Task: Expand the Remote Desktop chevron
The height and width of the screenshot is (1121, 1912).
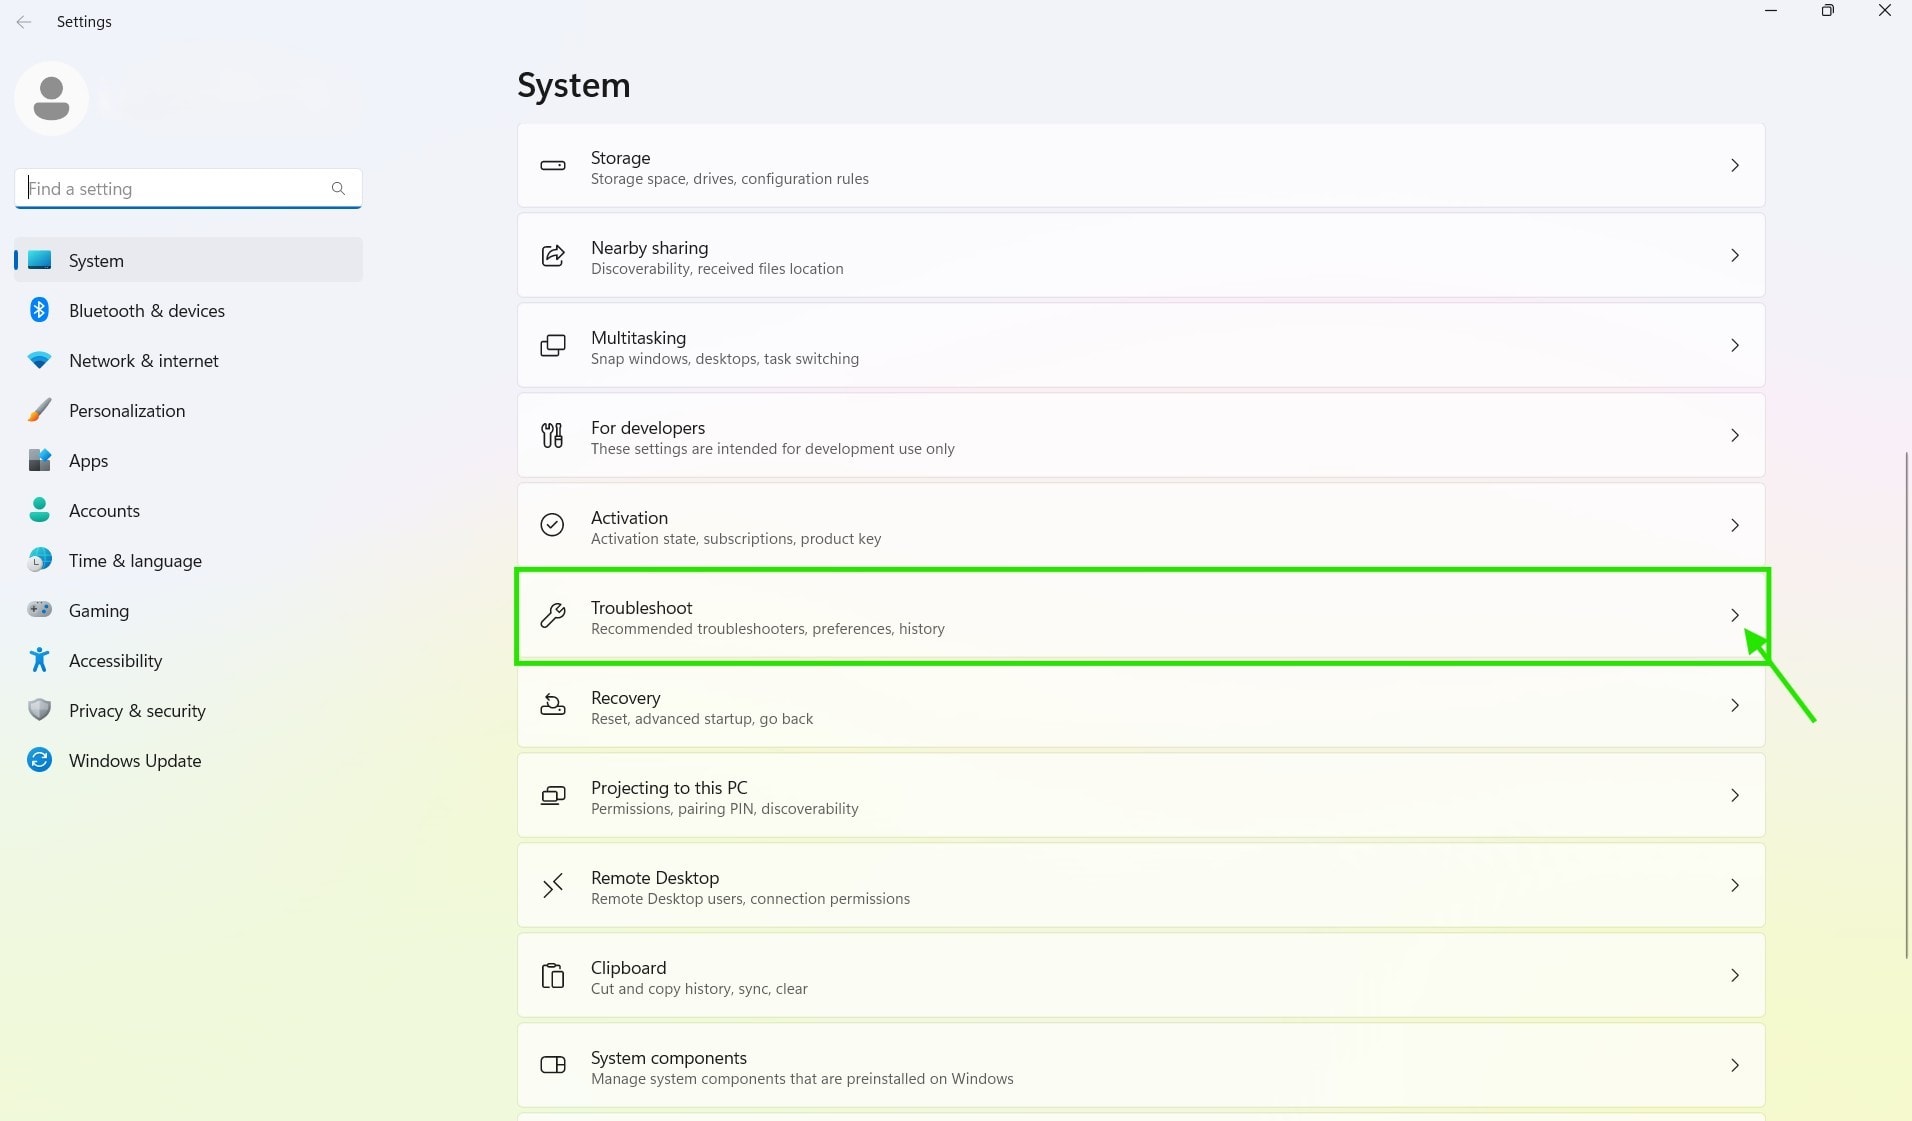Action: click(1735, 886)
